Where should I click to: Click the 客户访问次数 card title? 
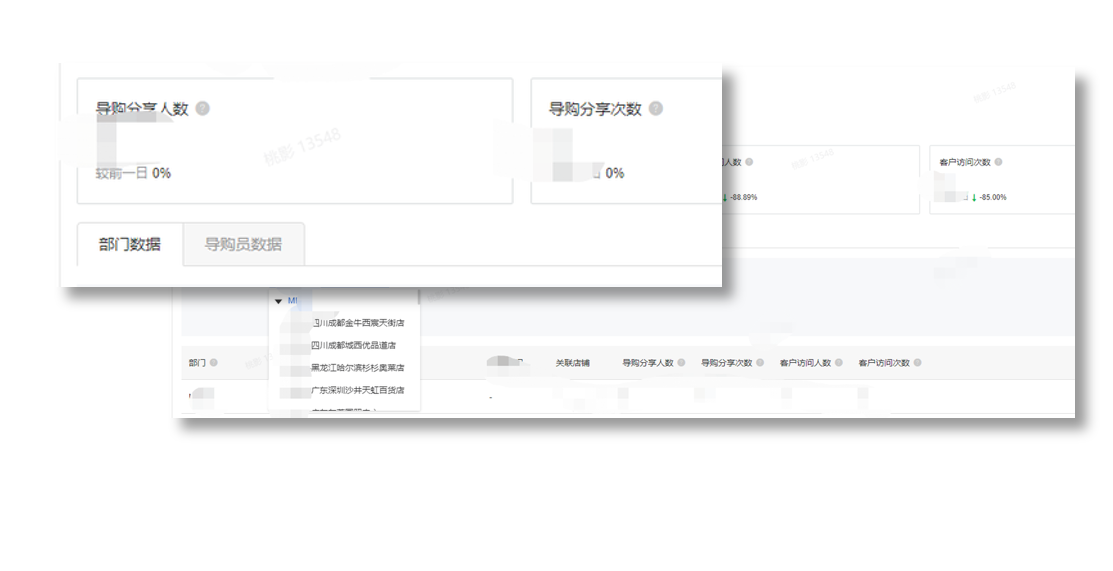tap(965, 162)
